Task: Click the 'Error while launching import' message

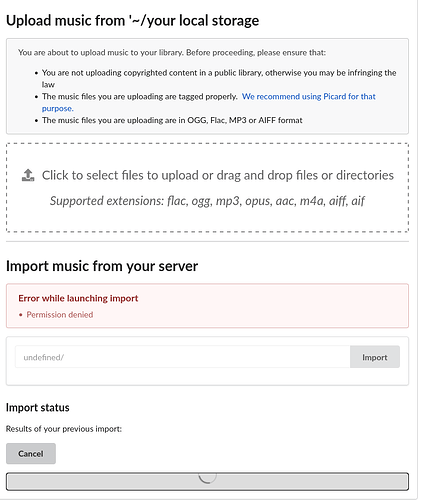Action: point(78,298)
